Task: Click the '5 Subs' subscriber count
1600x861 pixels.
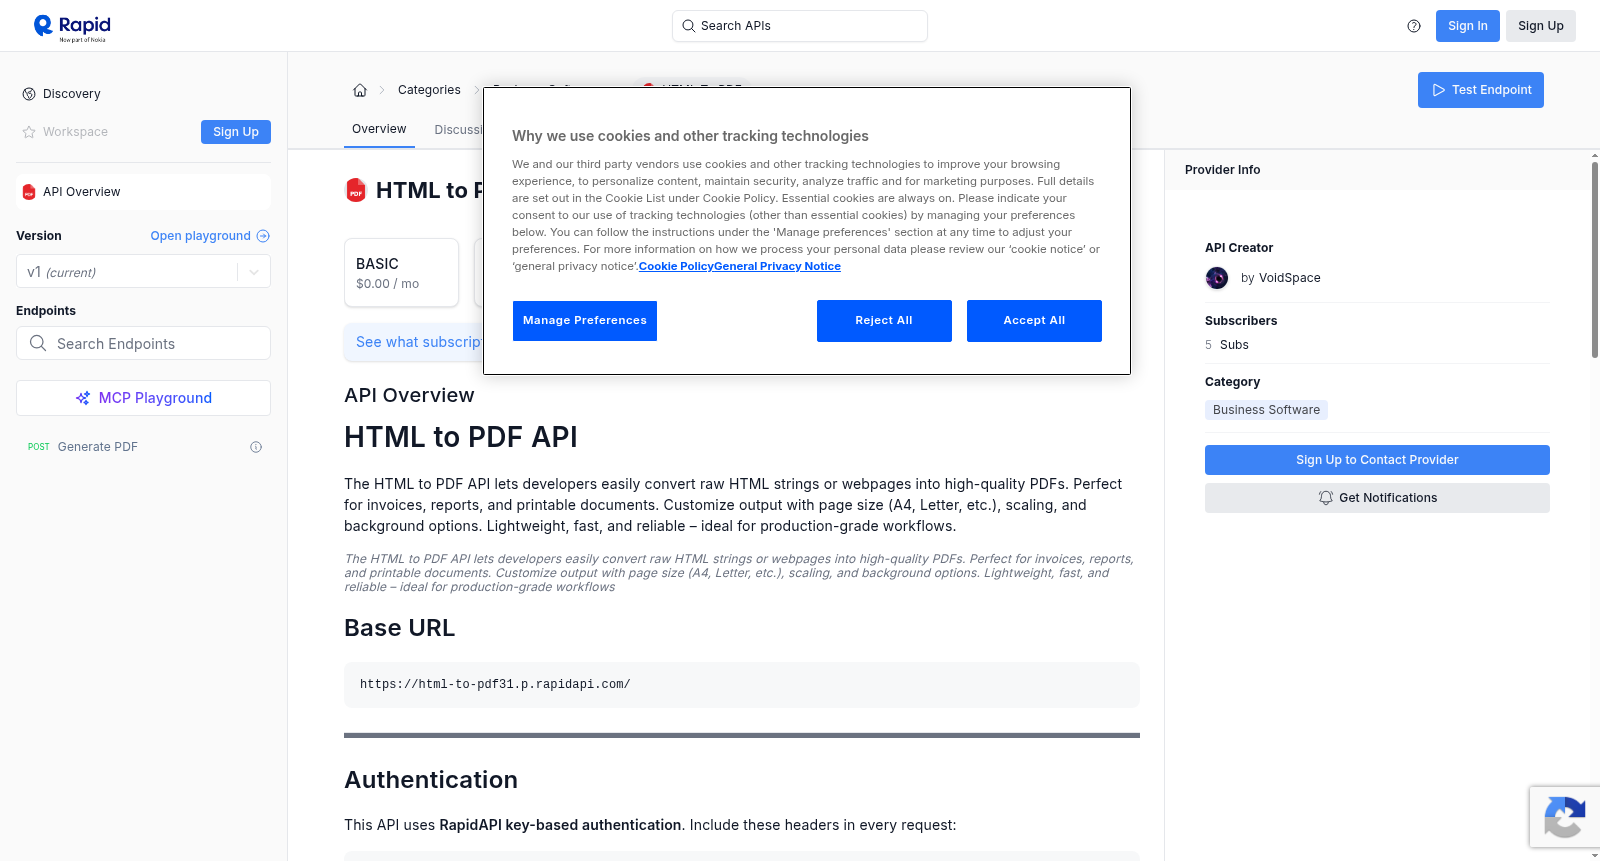Action: click(1227, 345)
